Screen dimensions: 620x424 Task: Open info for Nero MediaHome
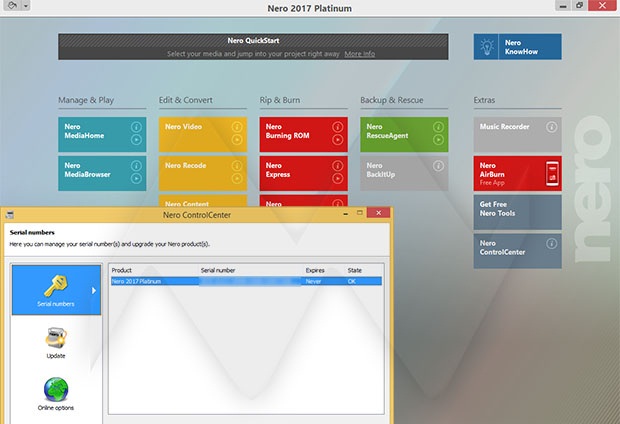coord(136,127)
